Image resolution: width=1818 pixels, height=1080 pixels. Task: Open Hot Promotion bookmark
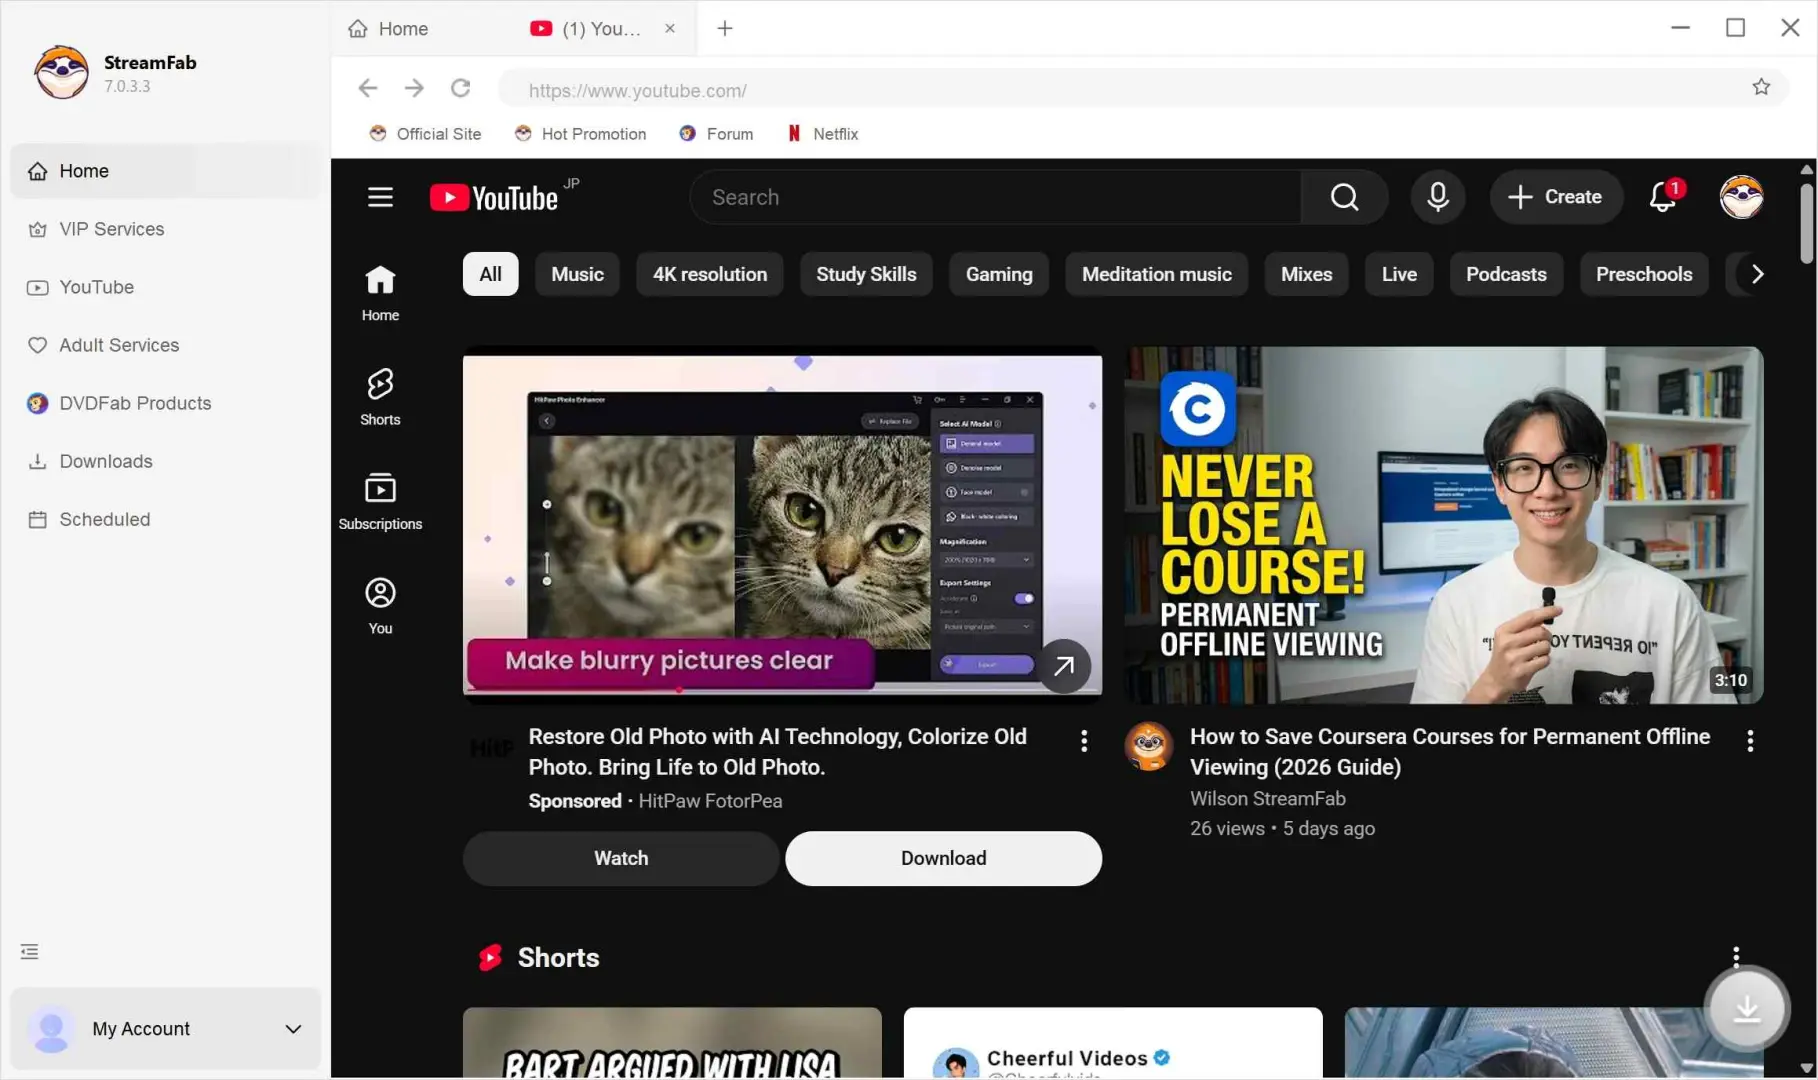coord(580,133)
